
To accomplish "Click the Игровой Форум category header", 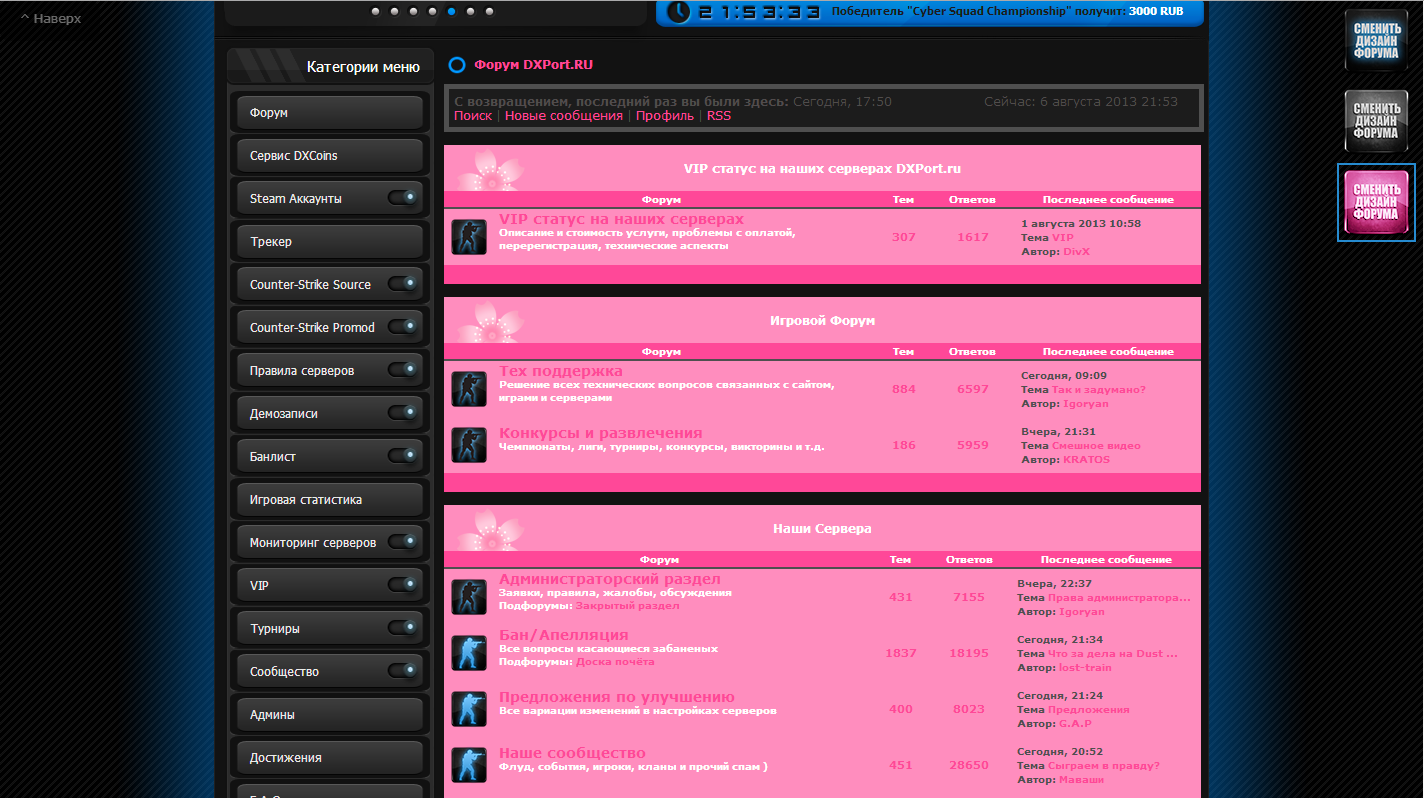I will coord(823,321).
